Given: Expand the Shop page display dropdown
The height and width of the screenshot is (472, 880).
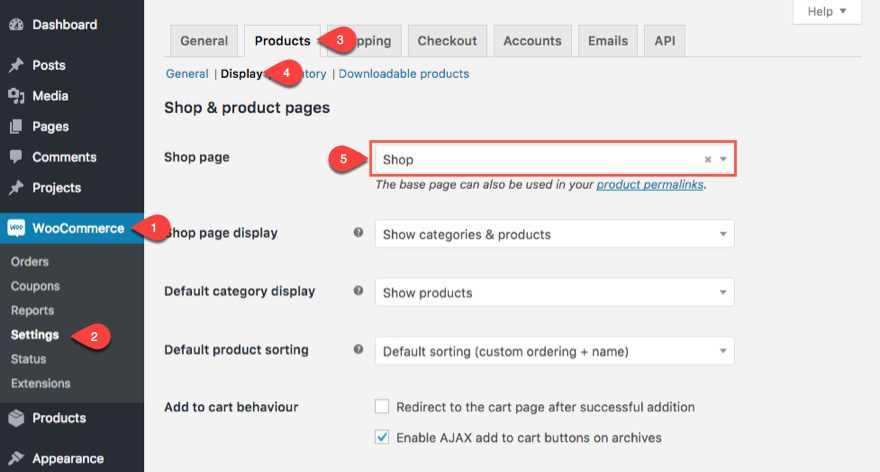Looking at the screenshot, I should tap(557, 234).
